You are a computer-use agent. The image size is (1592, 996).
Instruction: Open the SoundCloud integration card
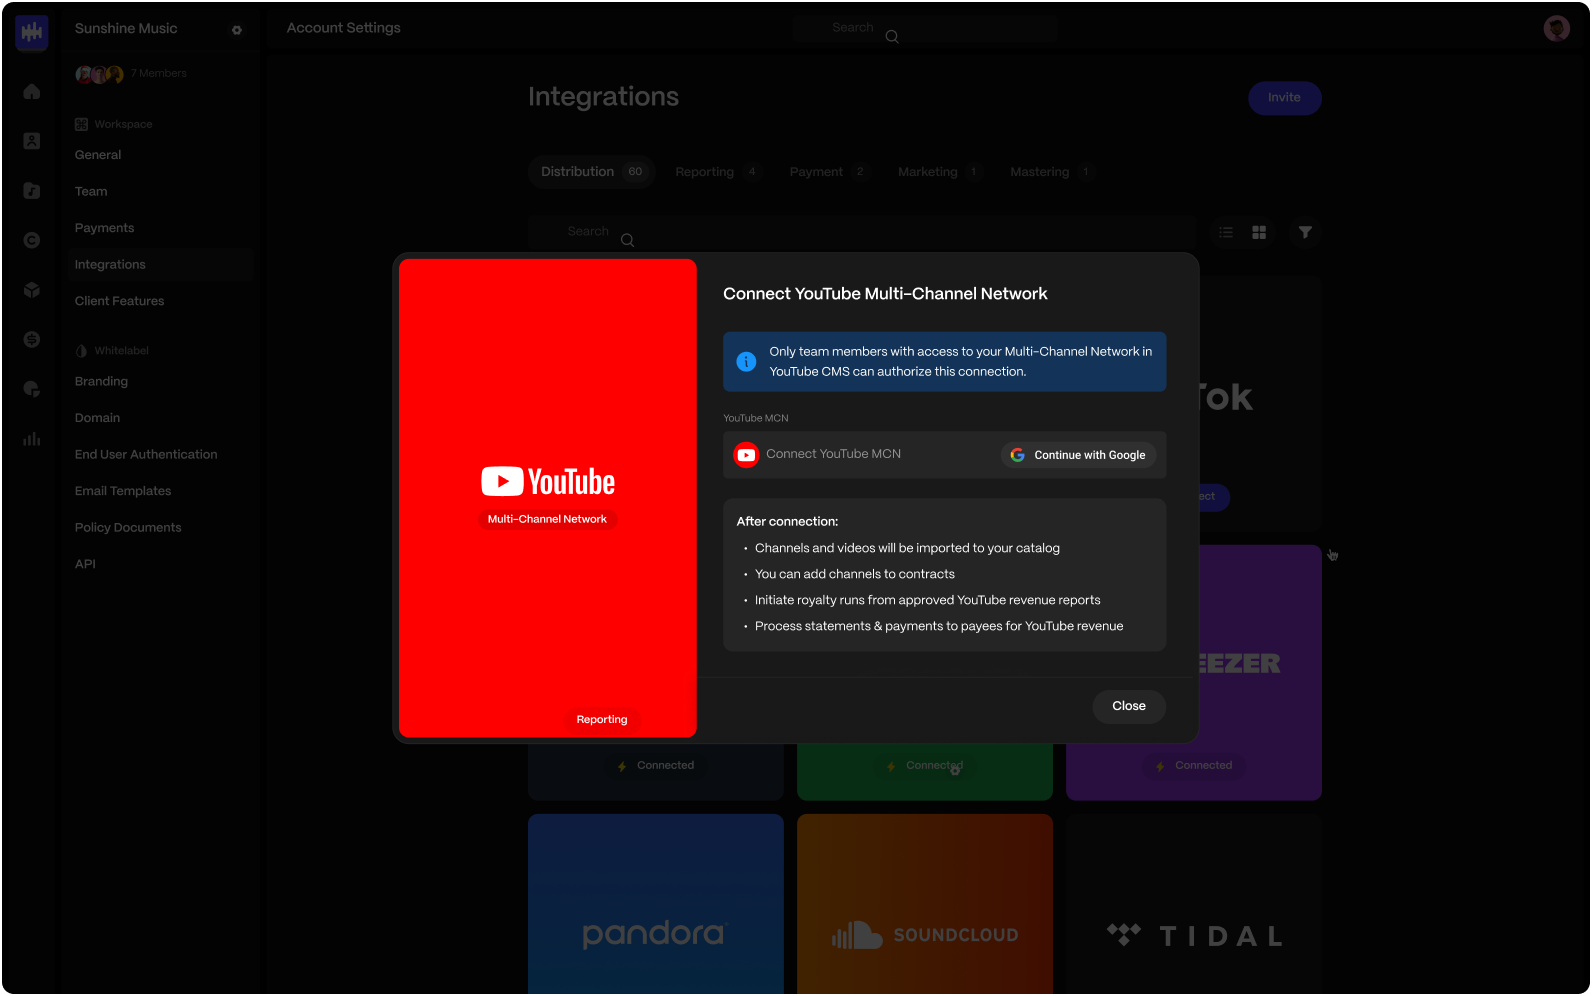(x=925, y=904)
